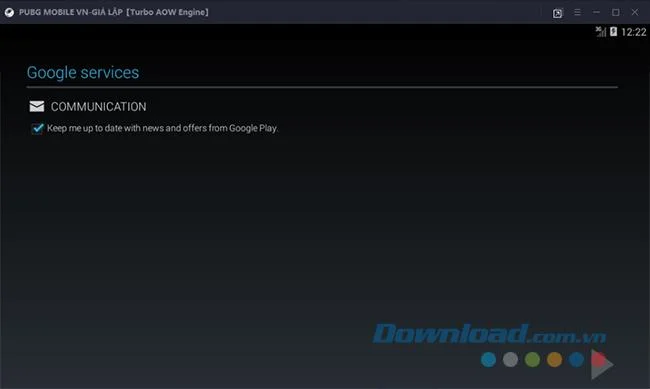
Task: Click the COMMUNICATION envelope icon
Action: point(36,107)
